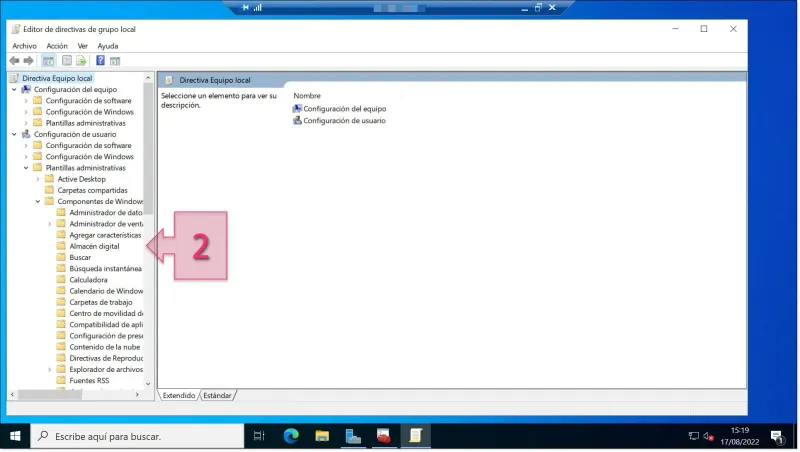Click tree pane vertical scrollbar up arrow
800x452 pixels.
click(x=148, y=78)
